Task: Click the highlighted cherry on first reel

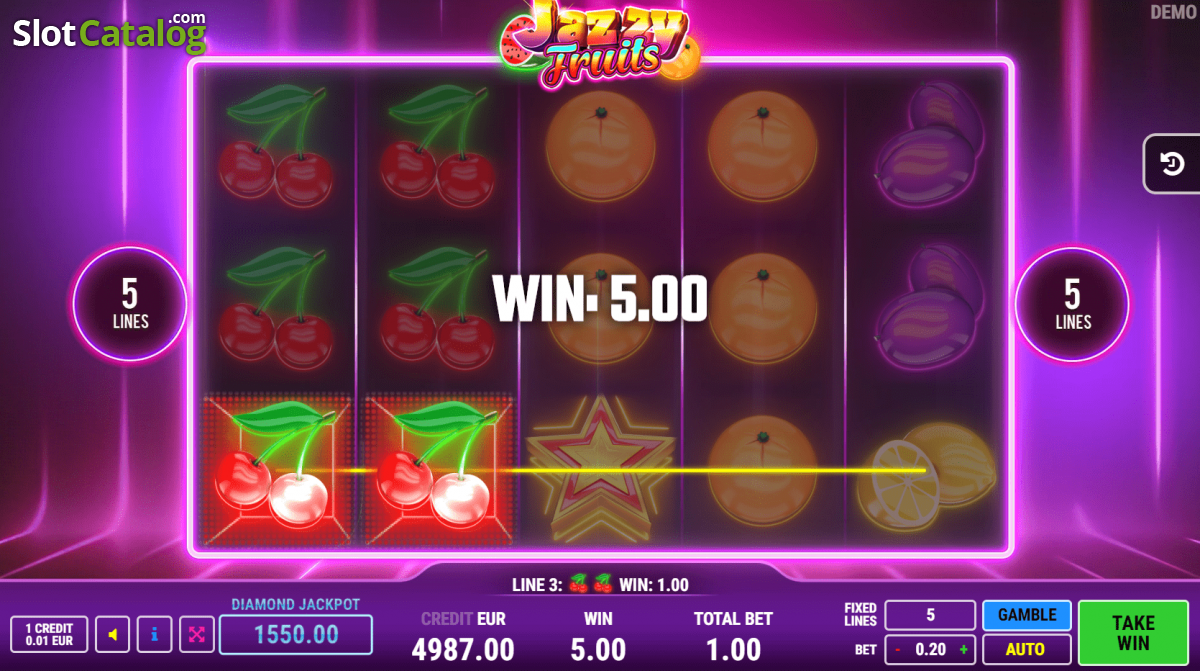Action: click(x=276, y=470)
